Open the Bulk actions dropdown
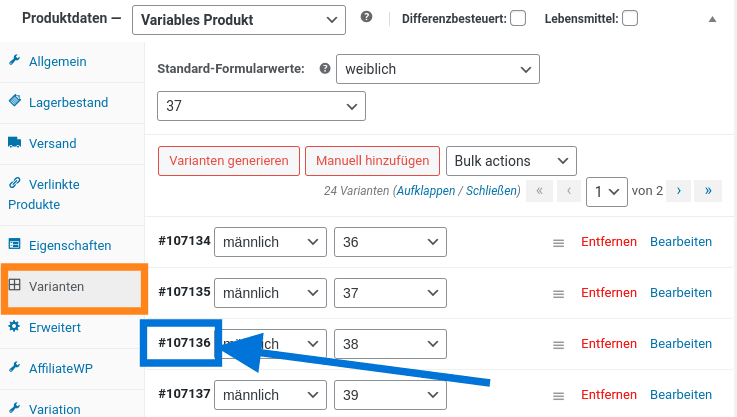The width and height of the screenshot is (737, 417). [x=511, y=160]
